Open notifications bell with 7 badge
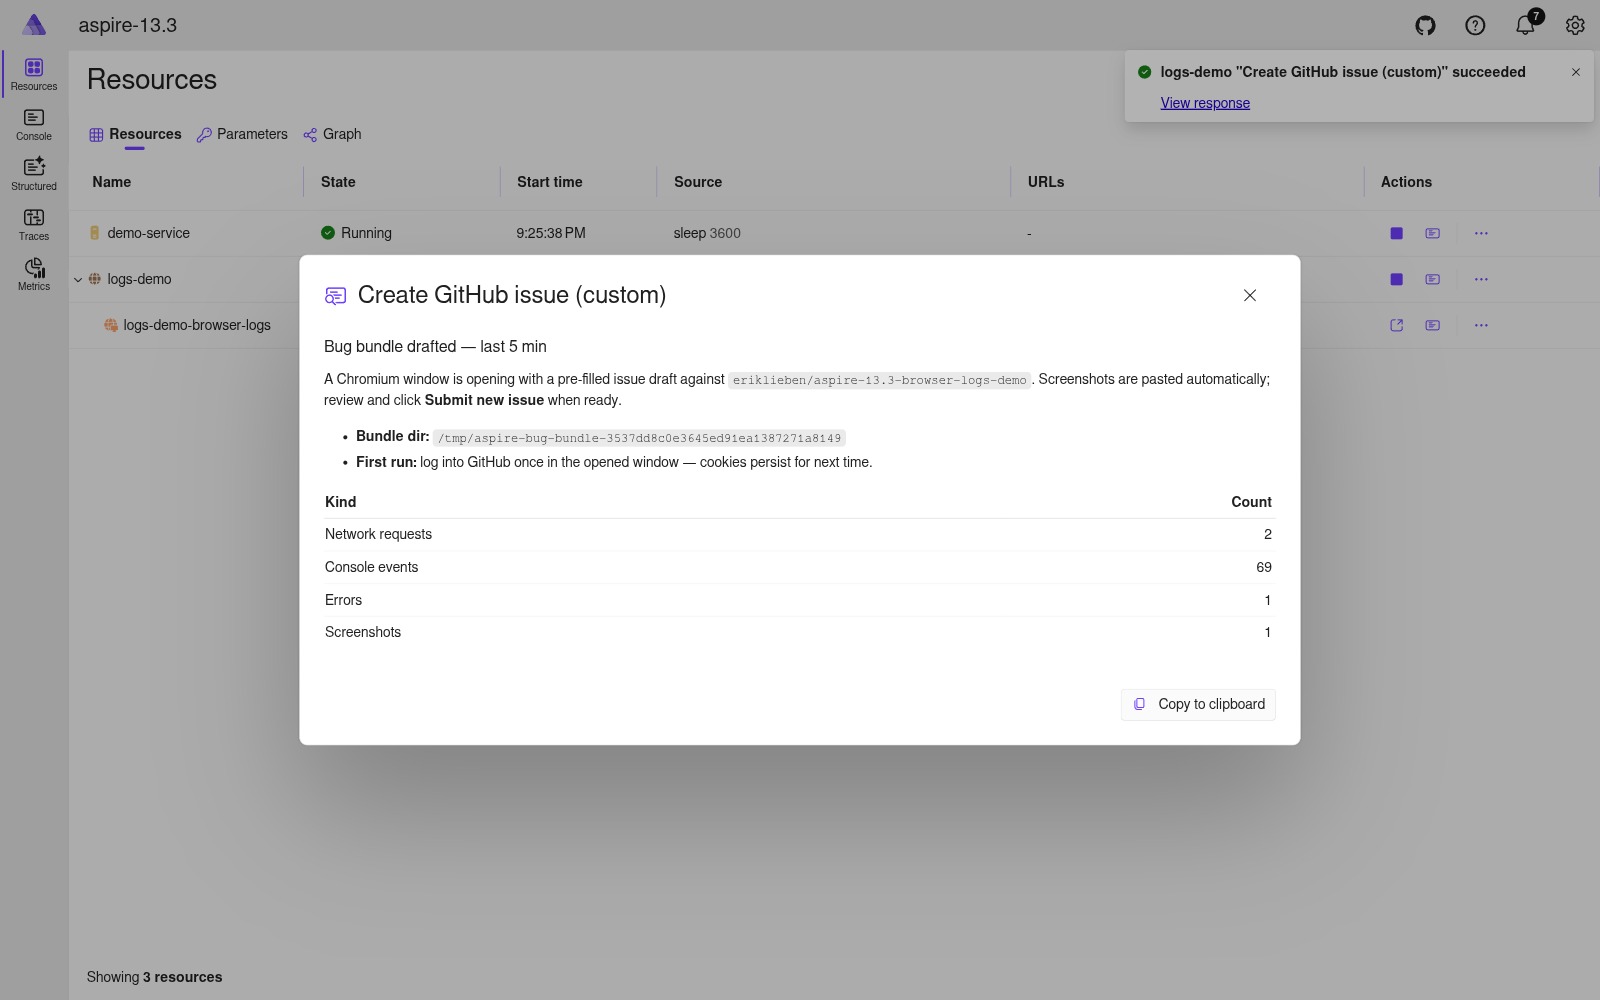Image resolution: width=1600 pixels, height=1000 pixels. tap(1526, 24)
